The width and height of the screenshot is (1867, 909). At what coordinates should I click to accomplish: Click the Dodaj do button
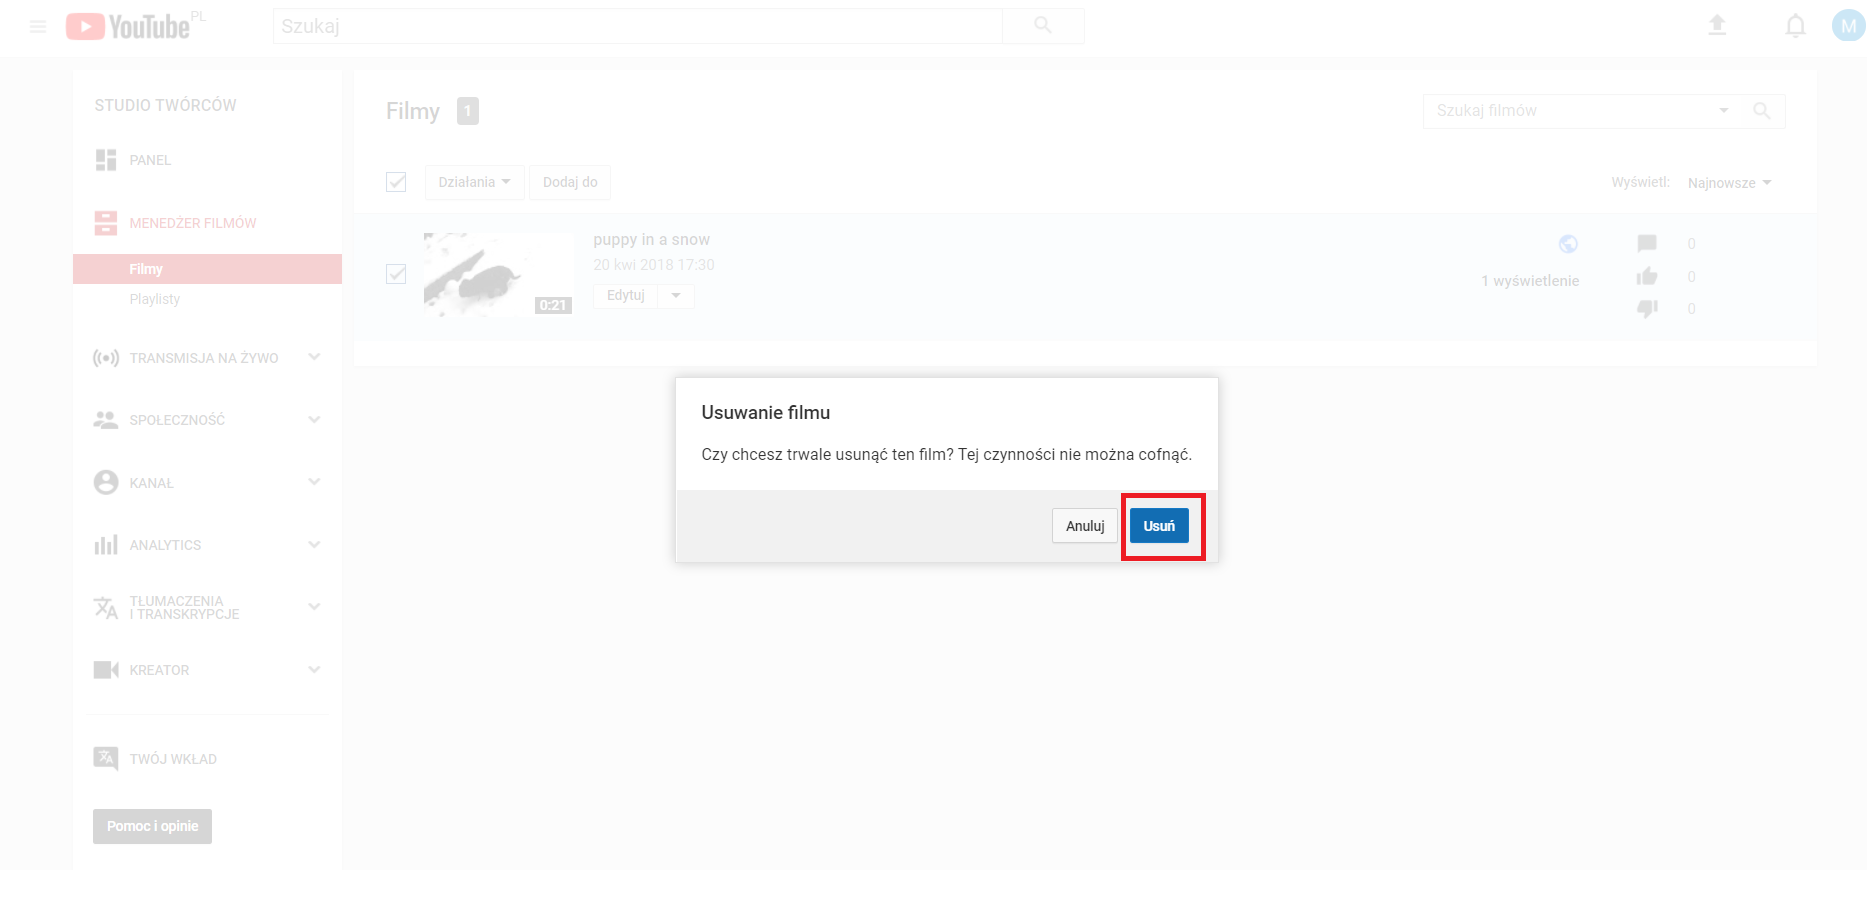click(x=570, y=182)
